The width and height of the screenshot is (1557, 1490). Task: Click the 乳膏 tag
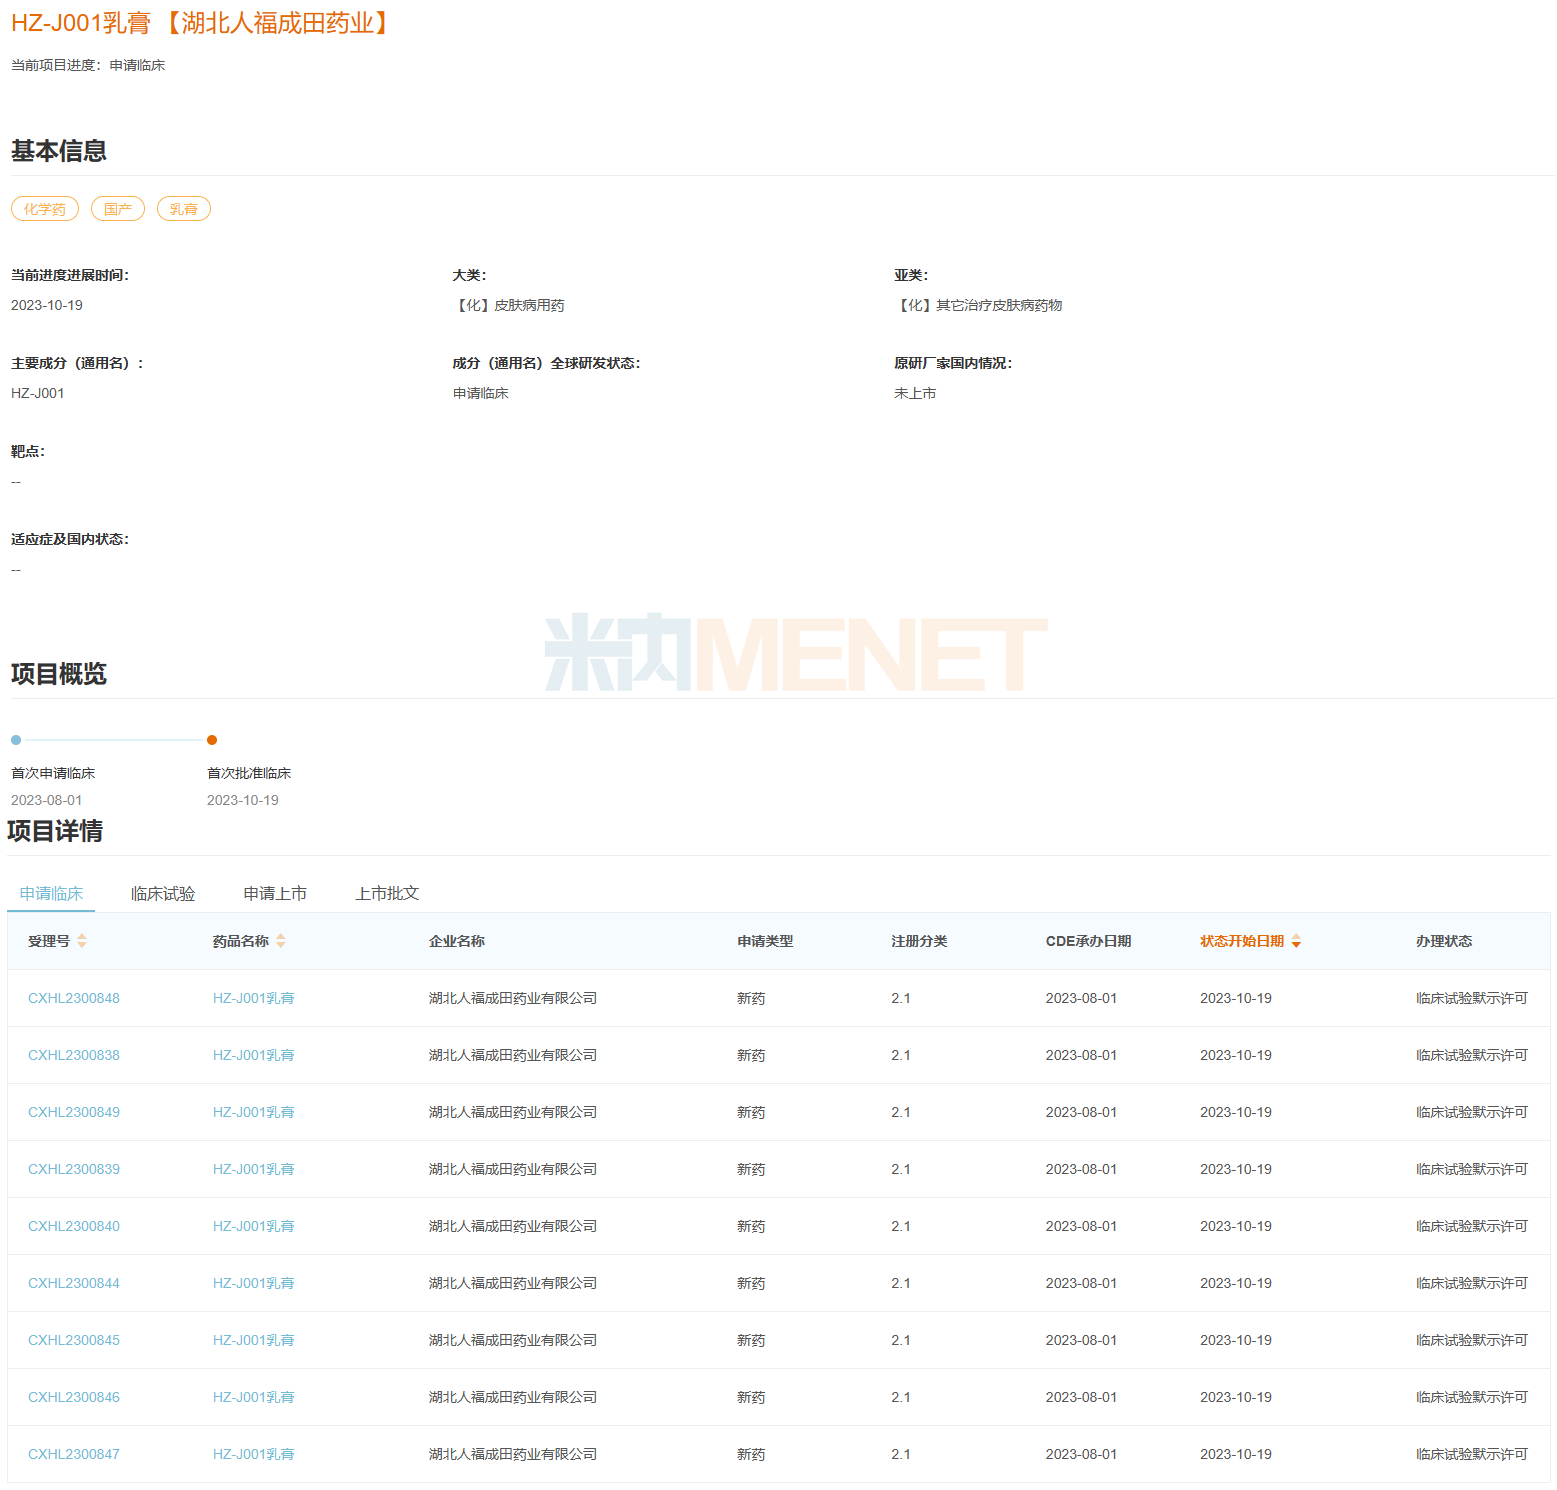click(184, 209)
